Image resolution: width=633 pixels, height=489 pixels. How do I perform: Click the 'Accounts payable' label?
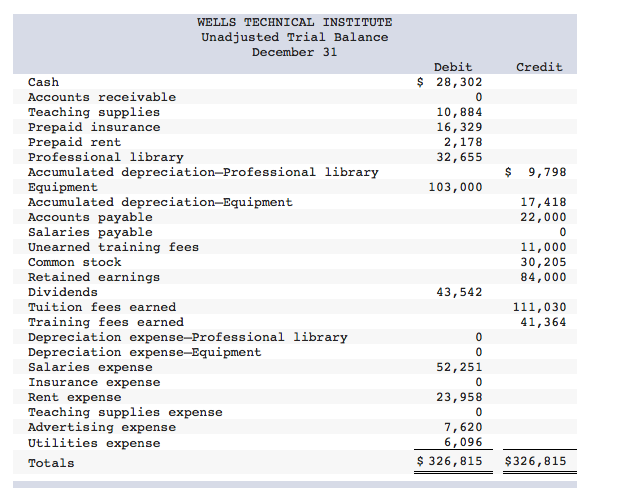[x=90, y=217]
